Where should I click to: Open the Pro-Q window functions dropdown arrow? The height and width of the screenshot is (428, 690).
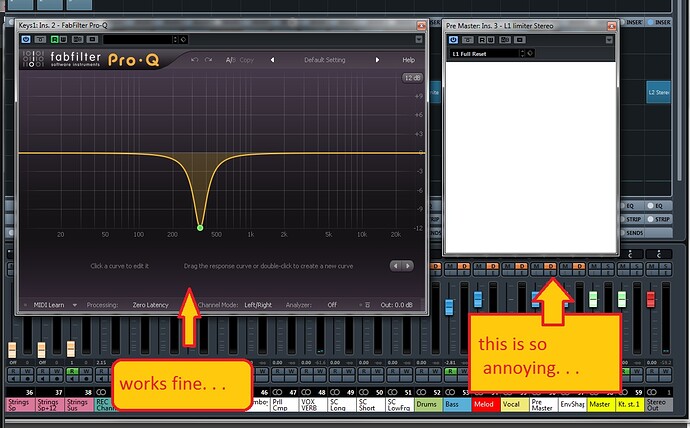click(x=419, y=40)
